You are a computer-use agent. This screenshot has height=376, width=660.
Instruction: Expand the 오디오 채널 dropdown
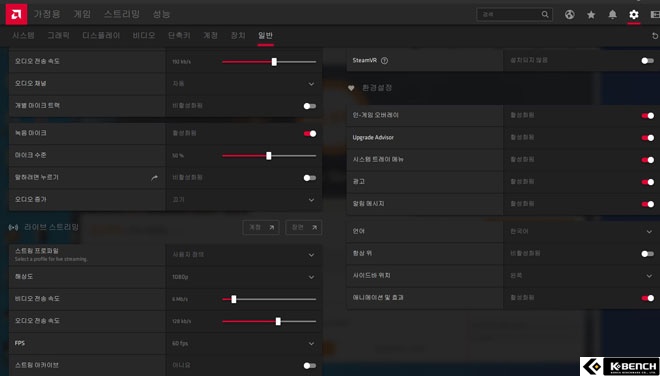pos(244,84)
